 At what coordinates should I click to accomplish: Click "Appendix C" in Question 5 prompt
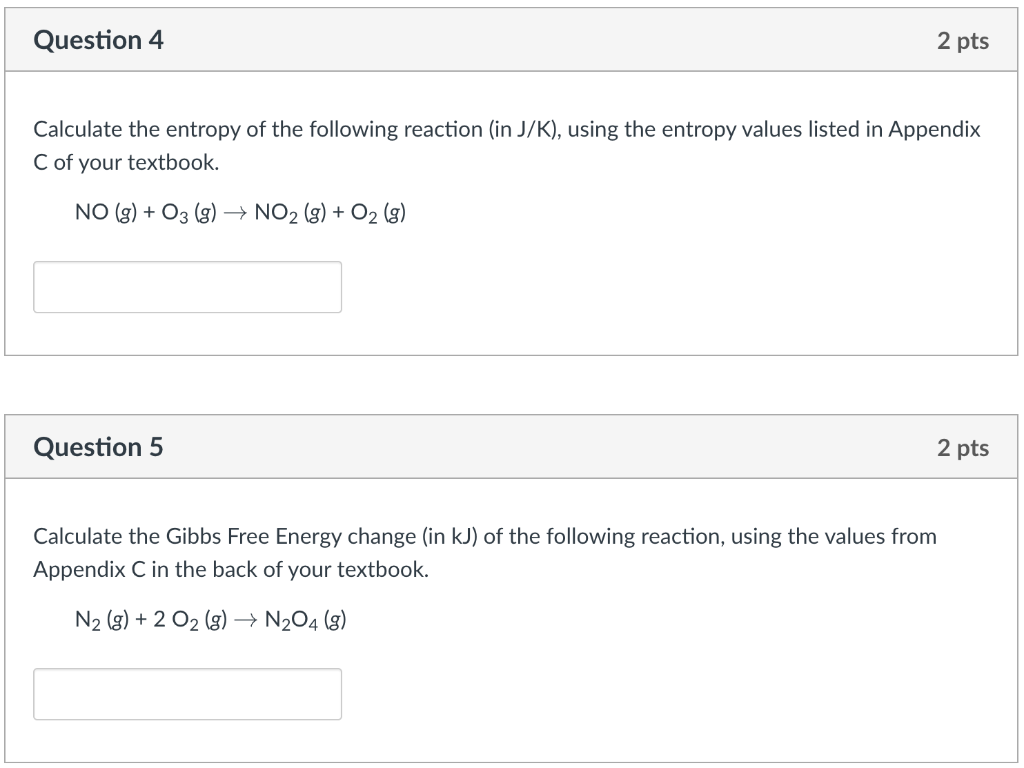pyautogui.click(x=89, y=570)
